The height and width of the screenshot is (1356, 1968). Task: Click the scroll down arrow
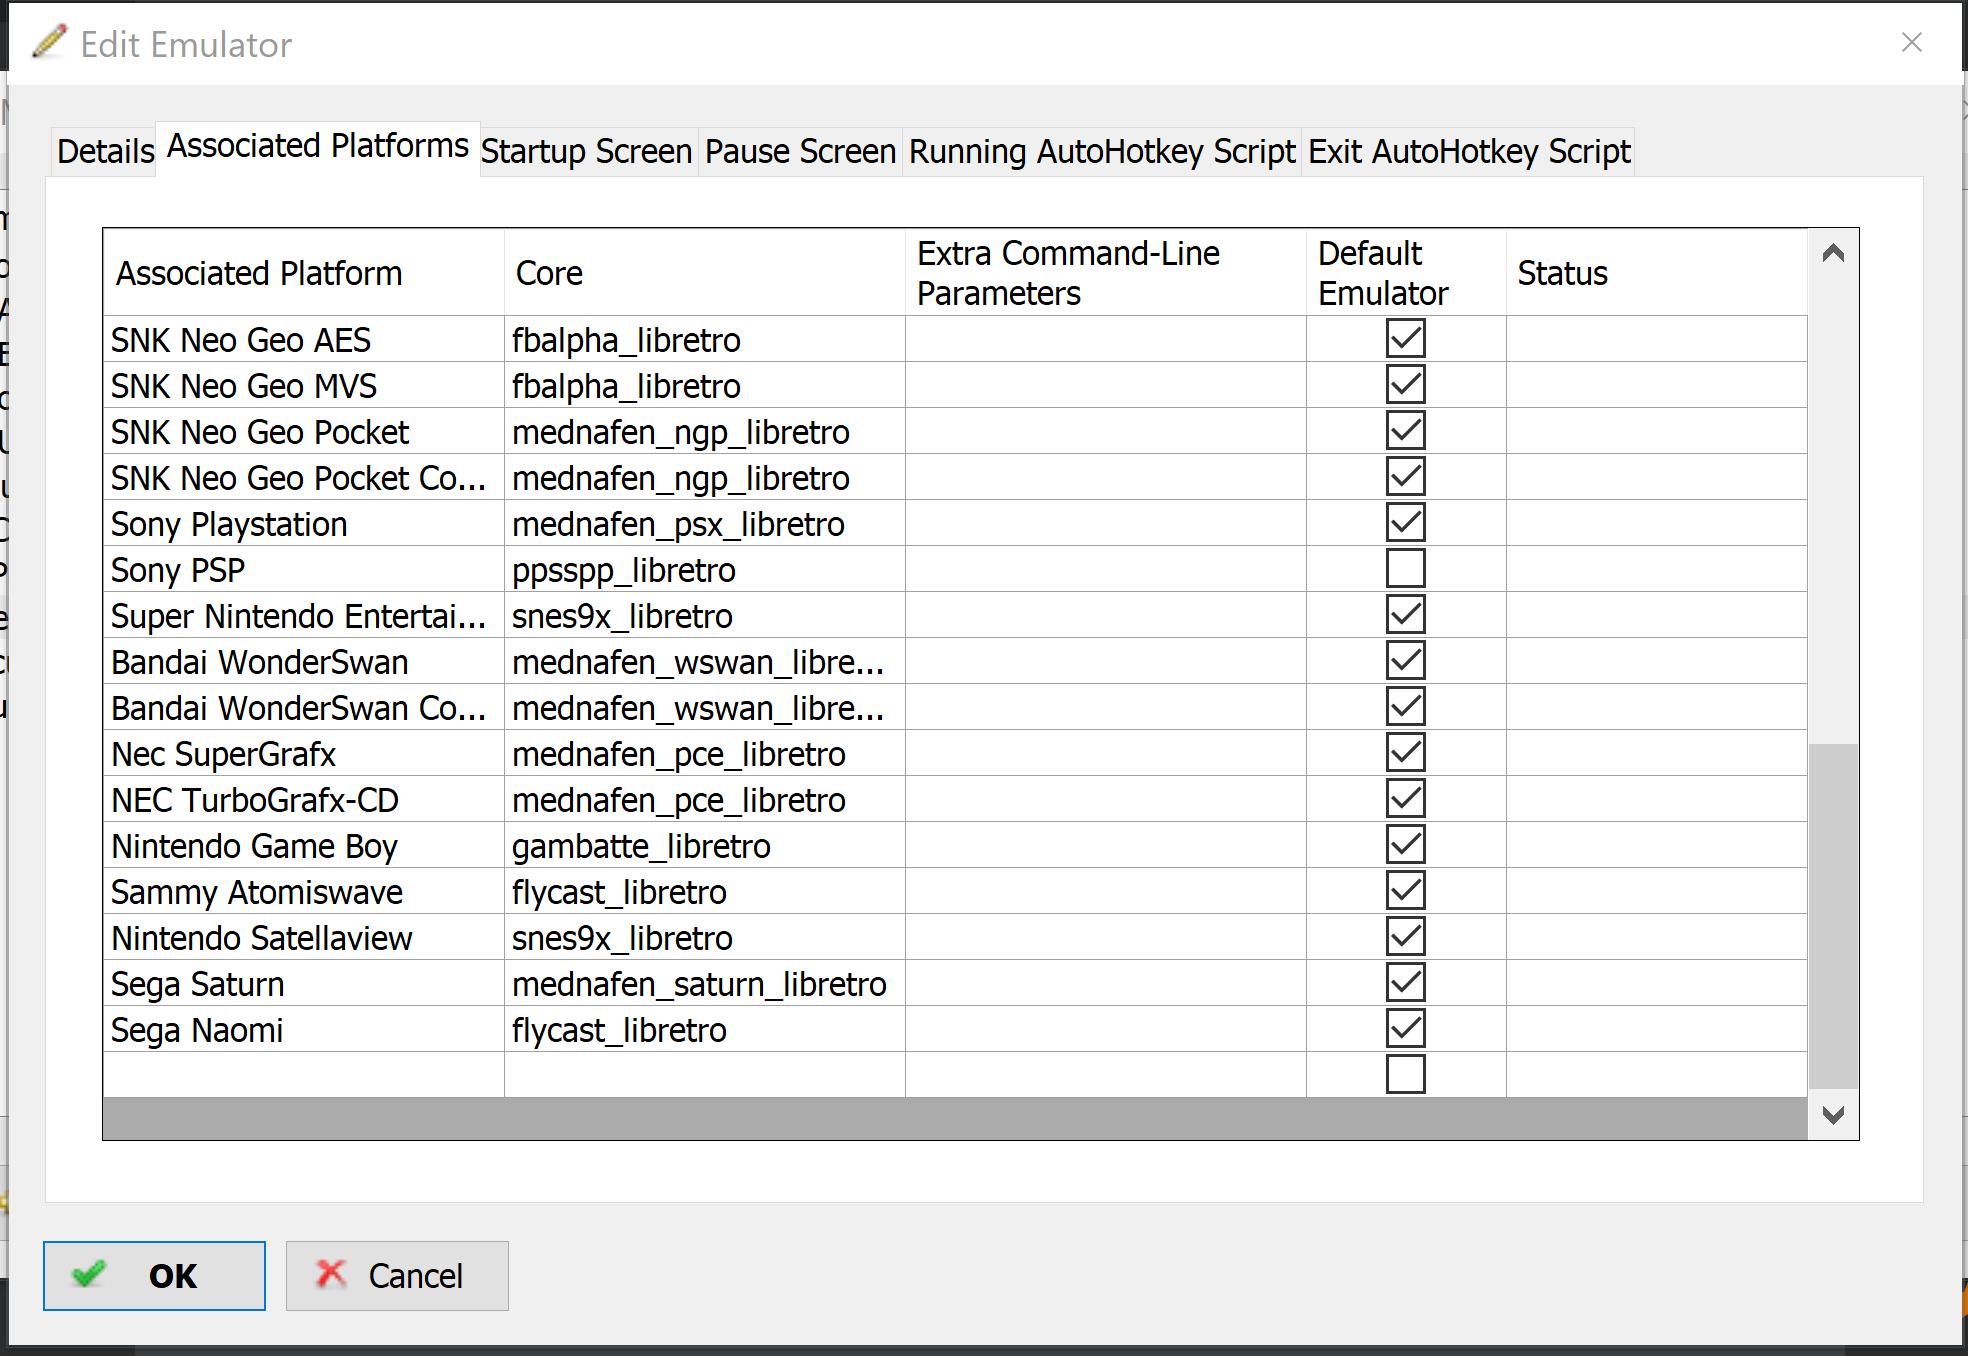pos(1833,1115)
